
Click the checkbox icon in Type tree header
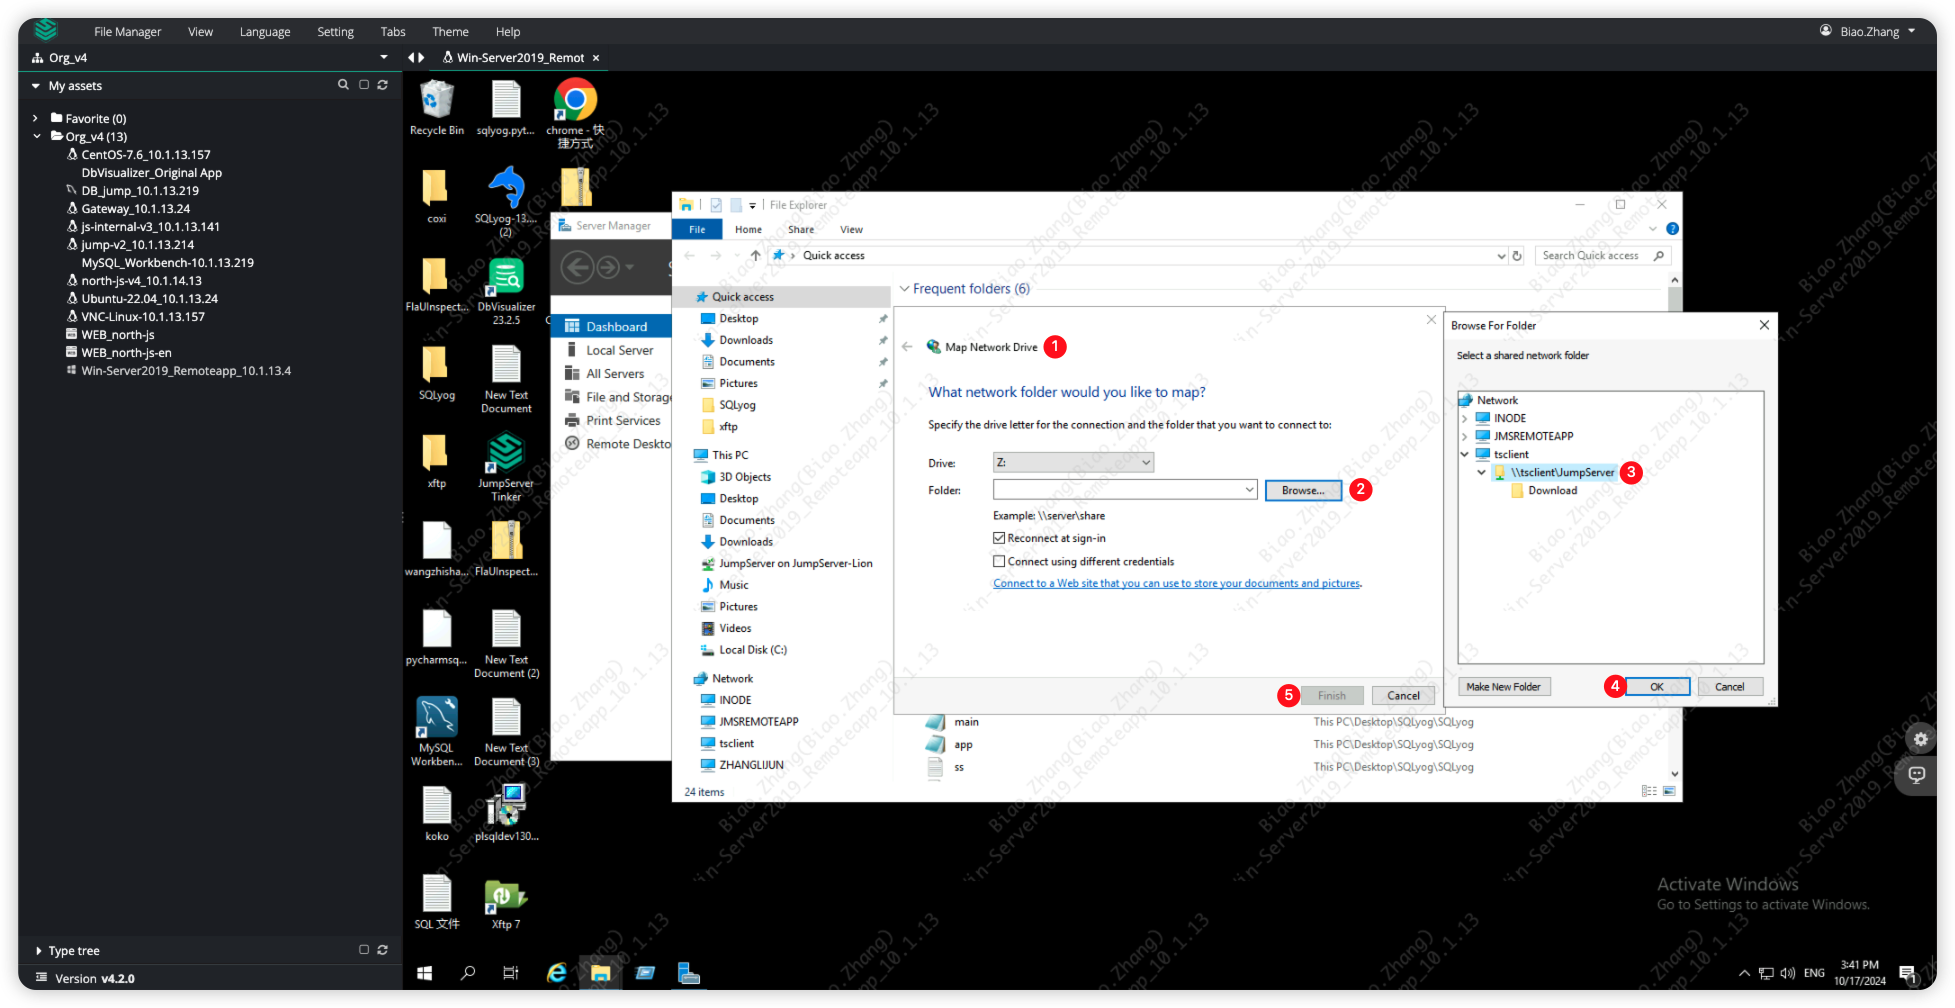click(364, 950)
